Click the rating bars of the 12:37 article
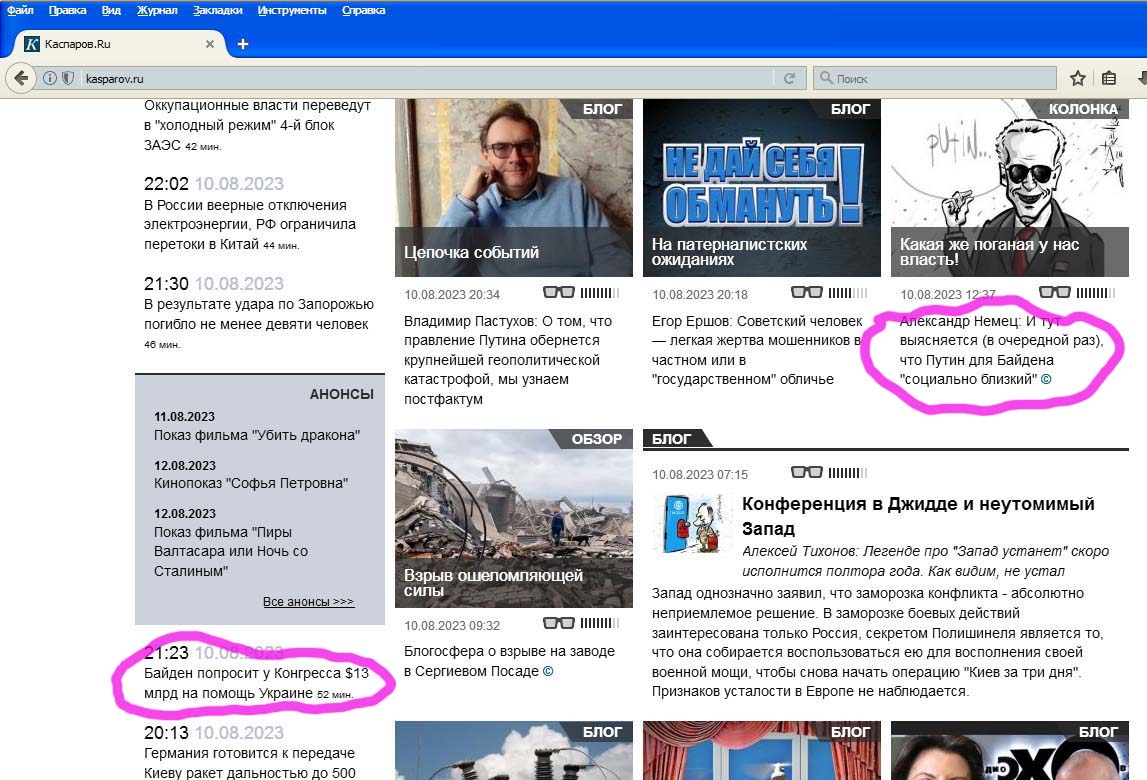This screenshot has width=1147, height=780. [x=1096, y=293]
